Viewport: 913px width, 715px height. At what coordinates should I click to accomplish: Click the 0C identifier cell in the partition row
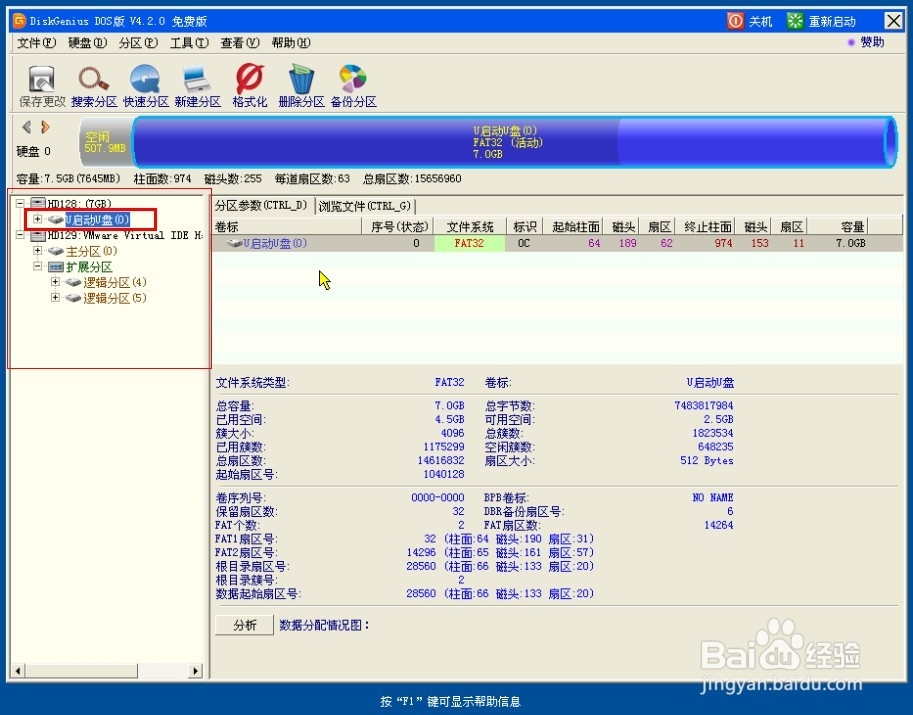[x=524, y=243]
